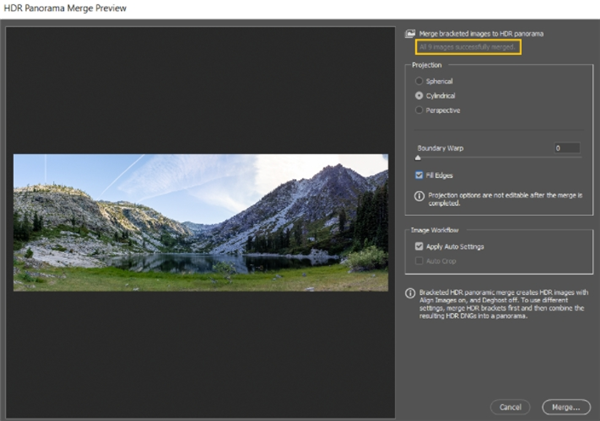Click the info icon beside Bracketed HDR note
Image resolution: width=600 pixels, height=421 pixels.
(411, 294)
